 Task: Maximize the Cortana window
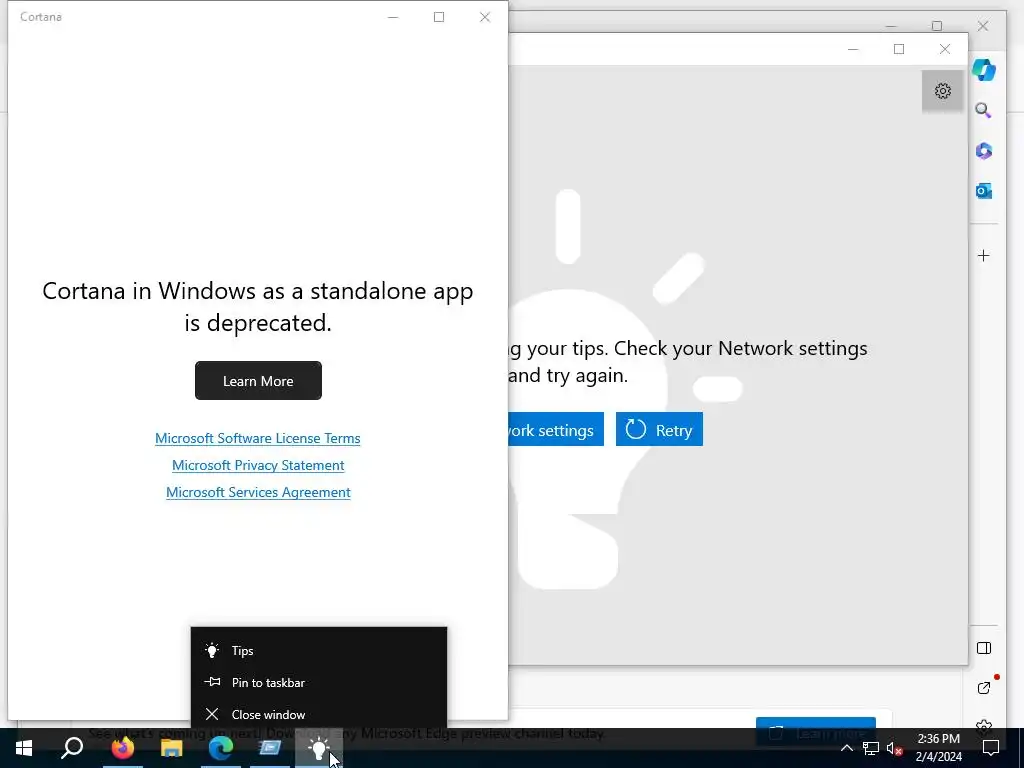click(439, 17)
